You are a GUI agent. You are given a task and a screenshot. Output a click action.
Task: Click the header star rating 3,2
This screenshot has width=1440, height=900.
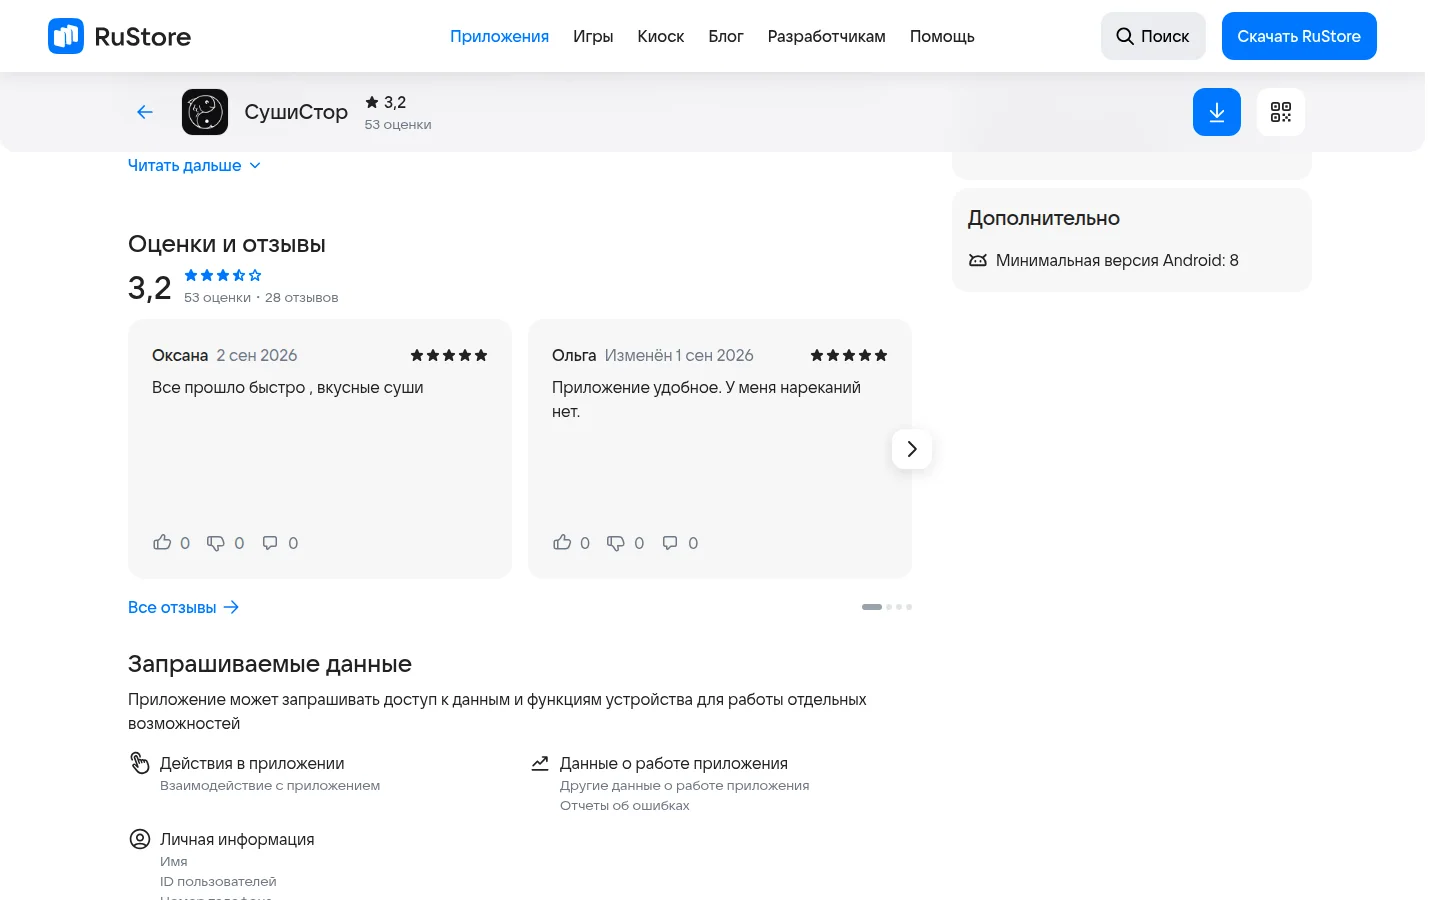click(x=386, y=102)
